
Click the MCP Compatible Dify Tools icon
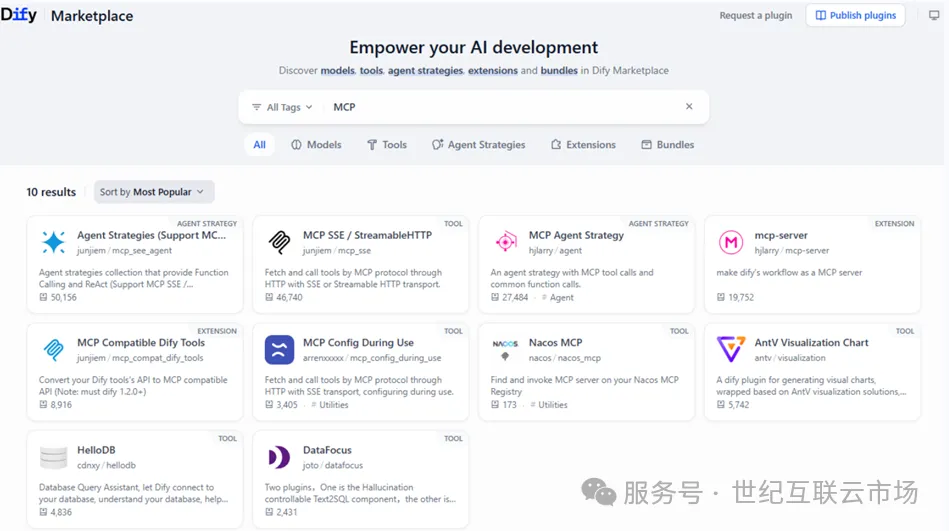click(x=53, y=349)
